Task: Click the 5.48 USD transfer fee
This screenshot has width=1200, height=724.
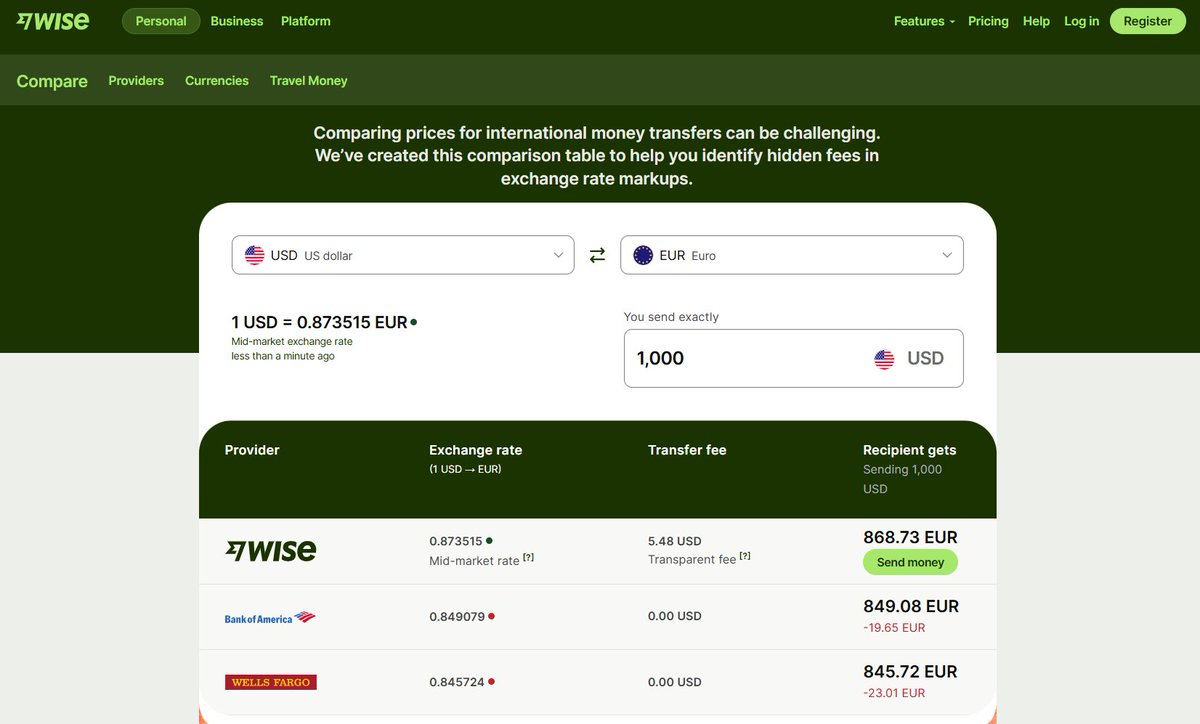Action: point(675,541)
